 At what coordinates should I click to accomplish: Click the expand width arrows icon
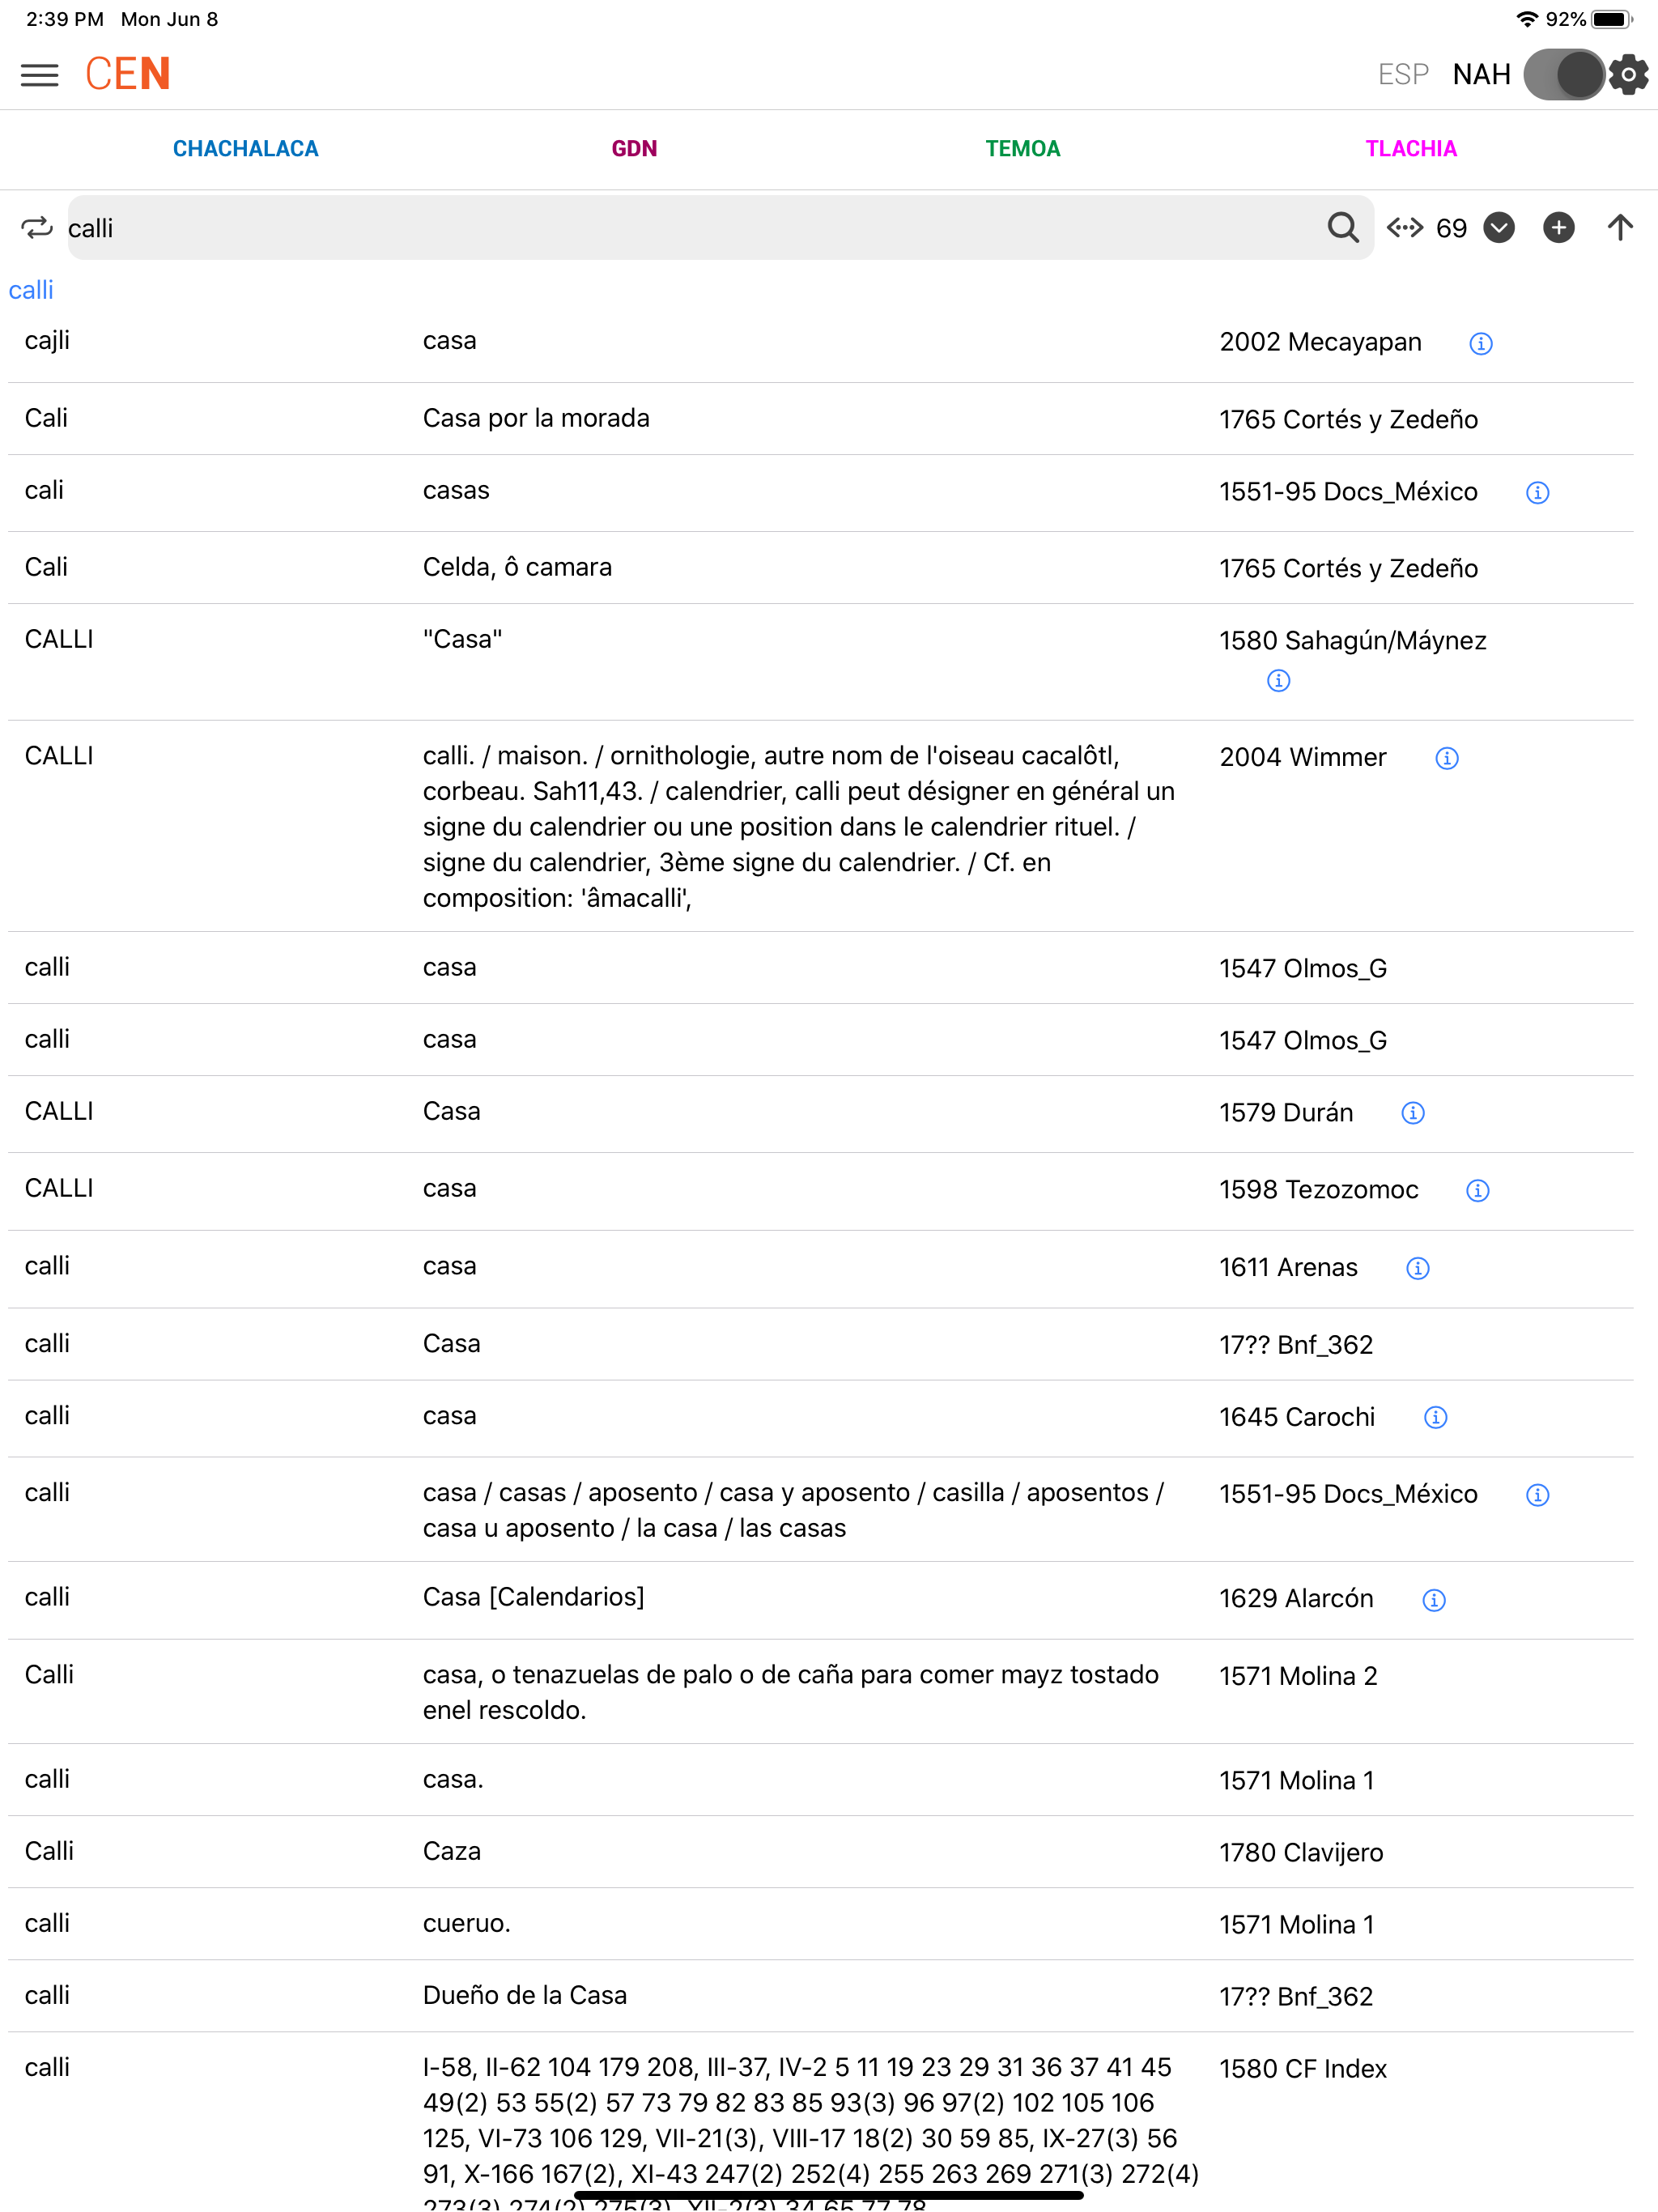[1404, 228]
